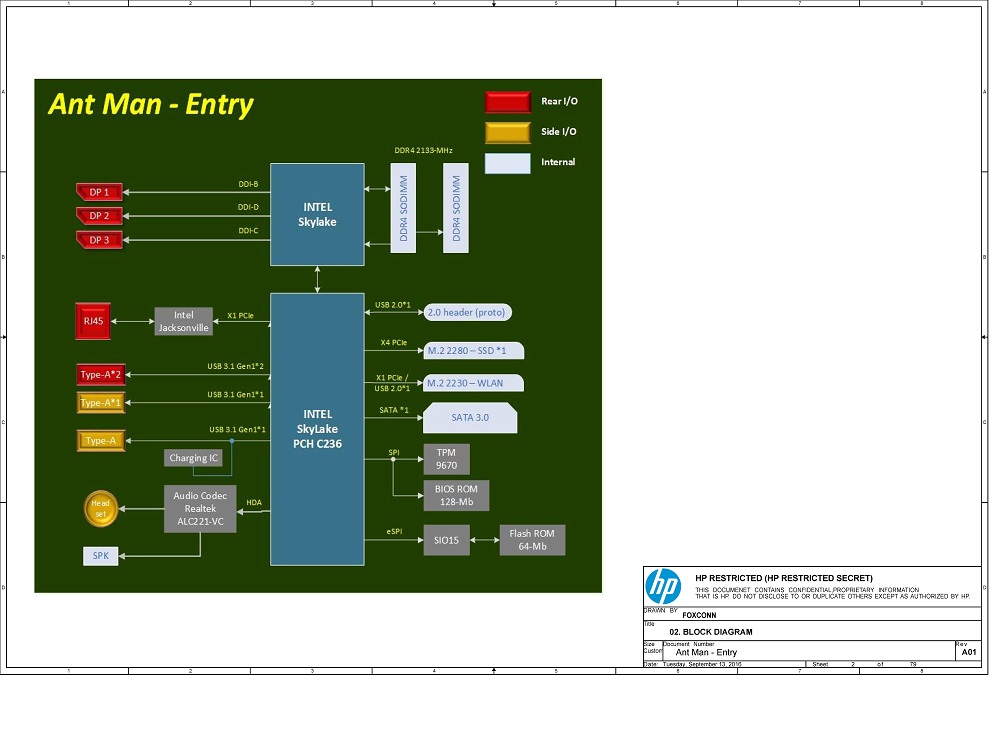Click the HP logo in title block

pos(663,586)
